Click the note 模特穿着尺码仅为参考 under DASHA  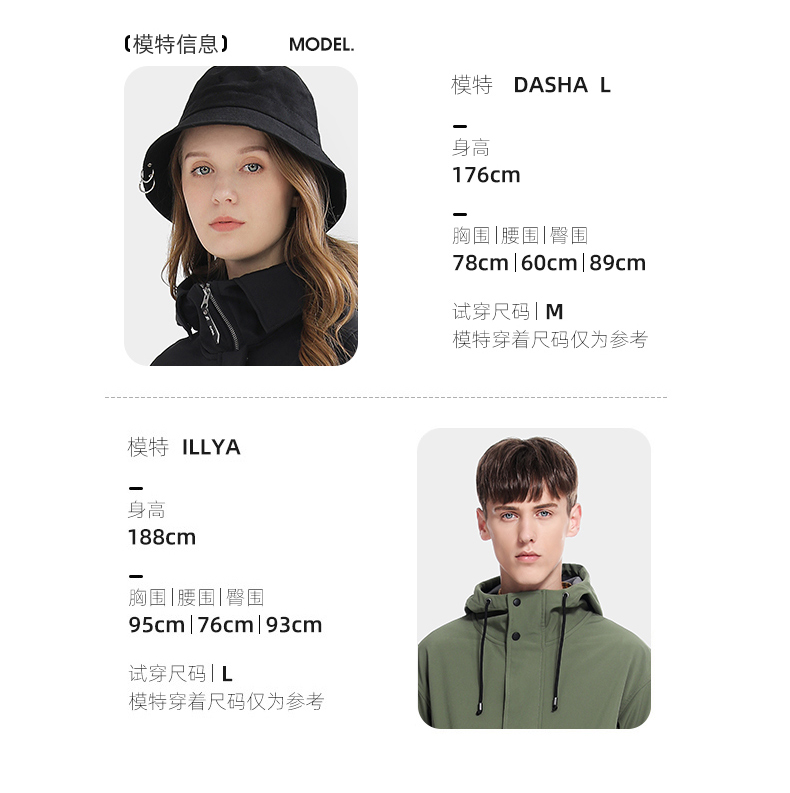pos(550,339)
